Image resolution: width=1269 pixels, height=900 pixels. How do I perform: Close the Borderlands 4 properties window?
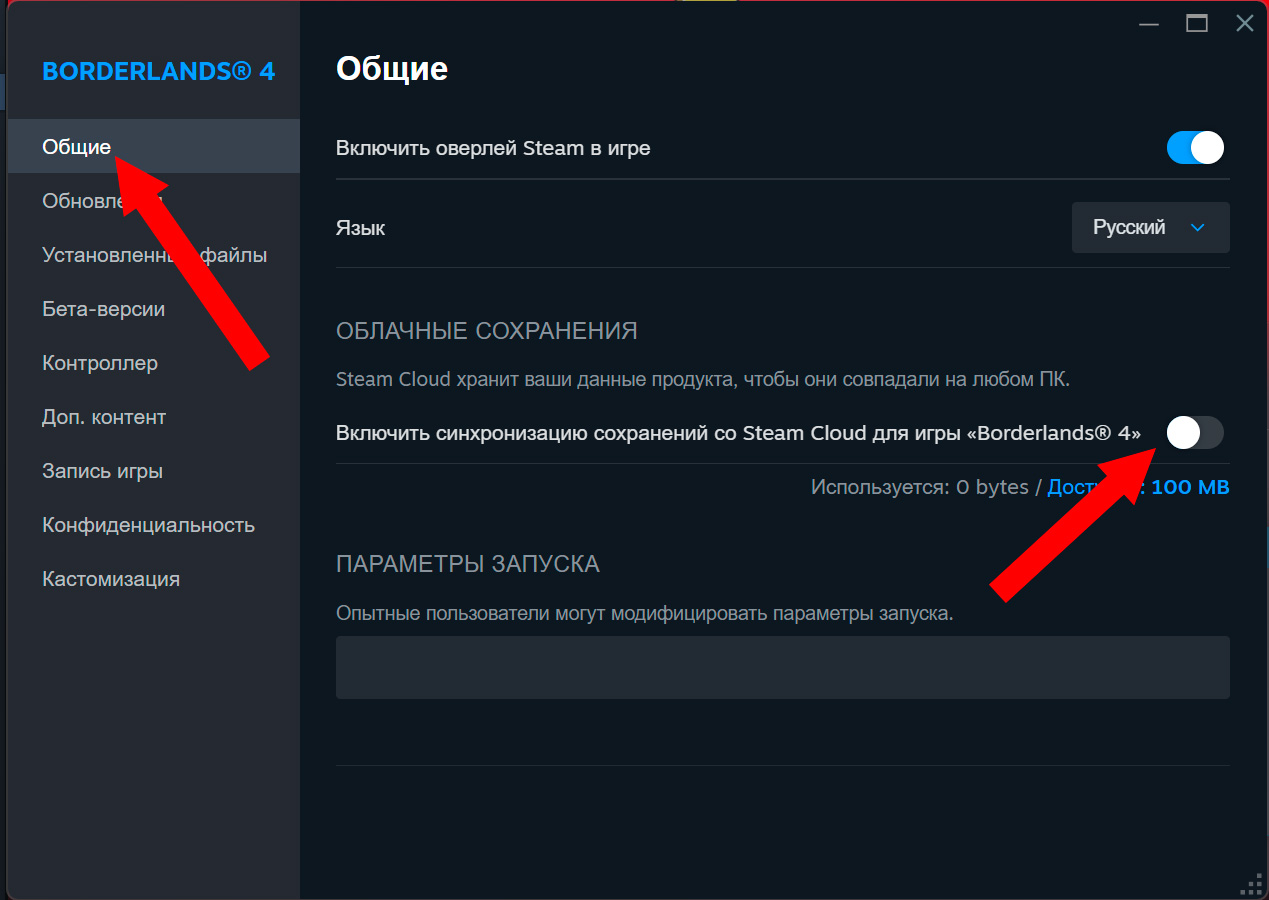point(1244,24)
